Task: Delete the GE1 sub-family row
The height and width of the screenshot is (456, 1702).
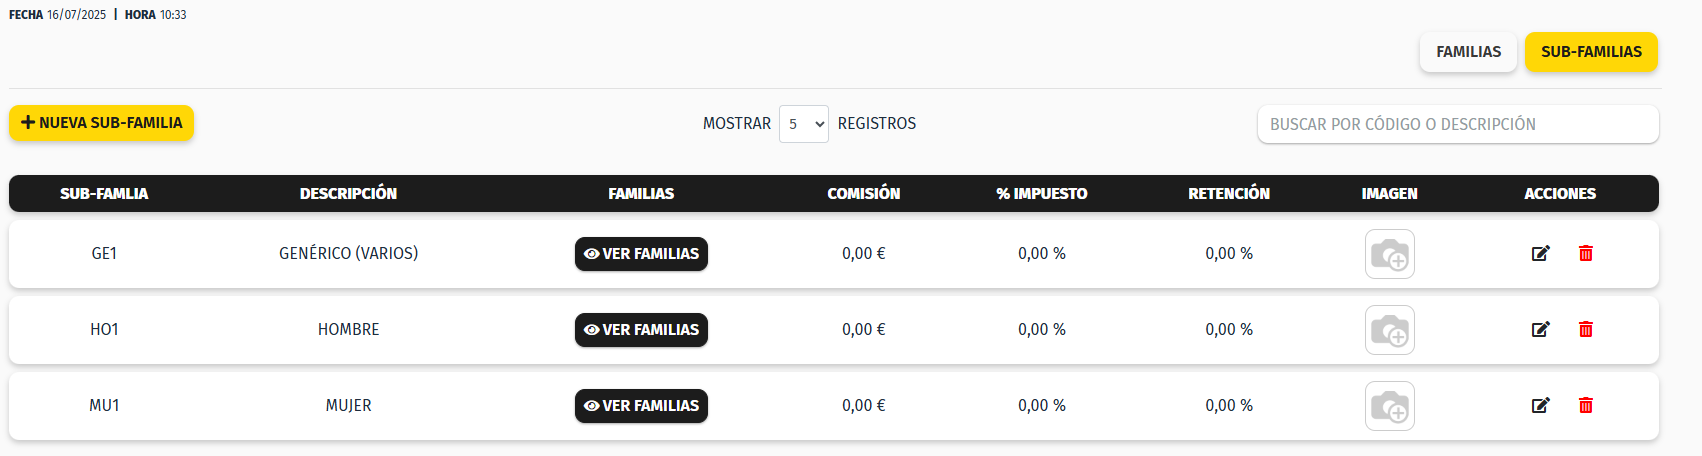Action: [1586, 254]
